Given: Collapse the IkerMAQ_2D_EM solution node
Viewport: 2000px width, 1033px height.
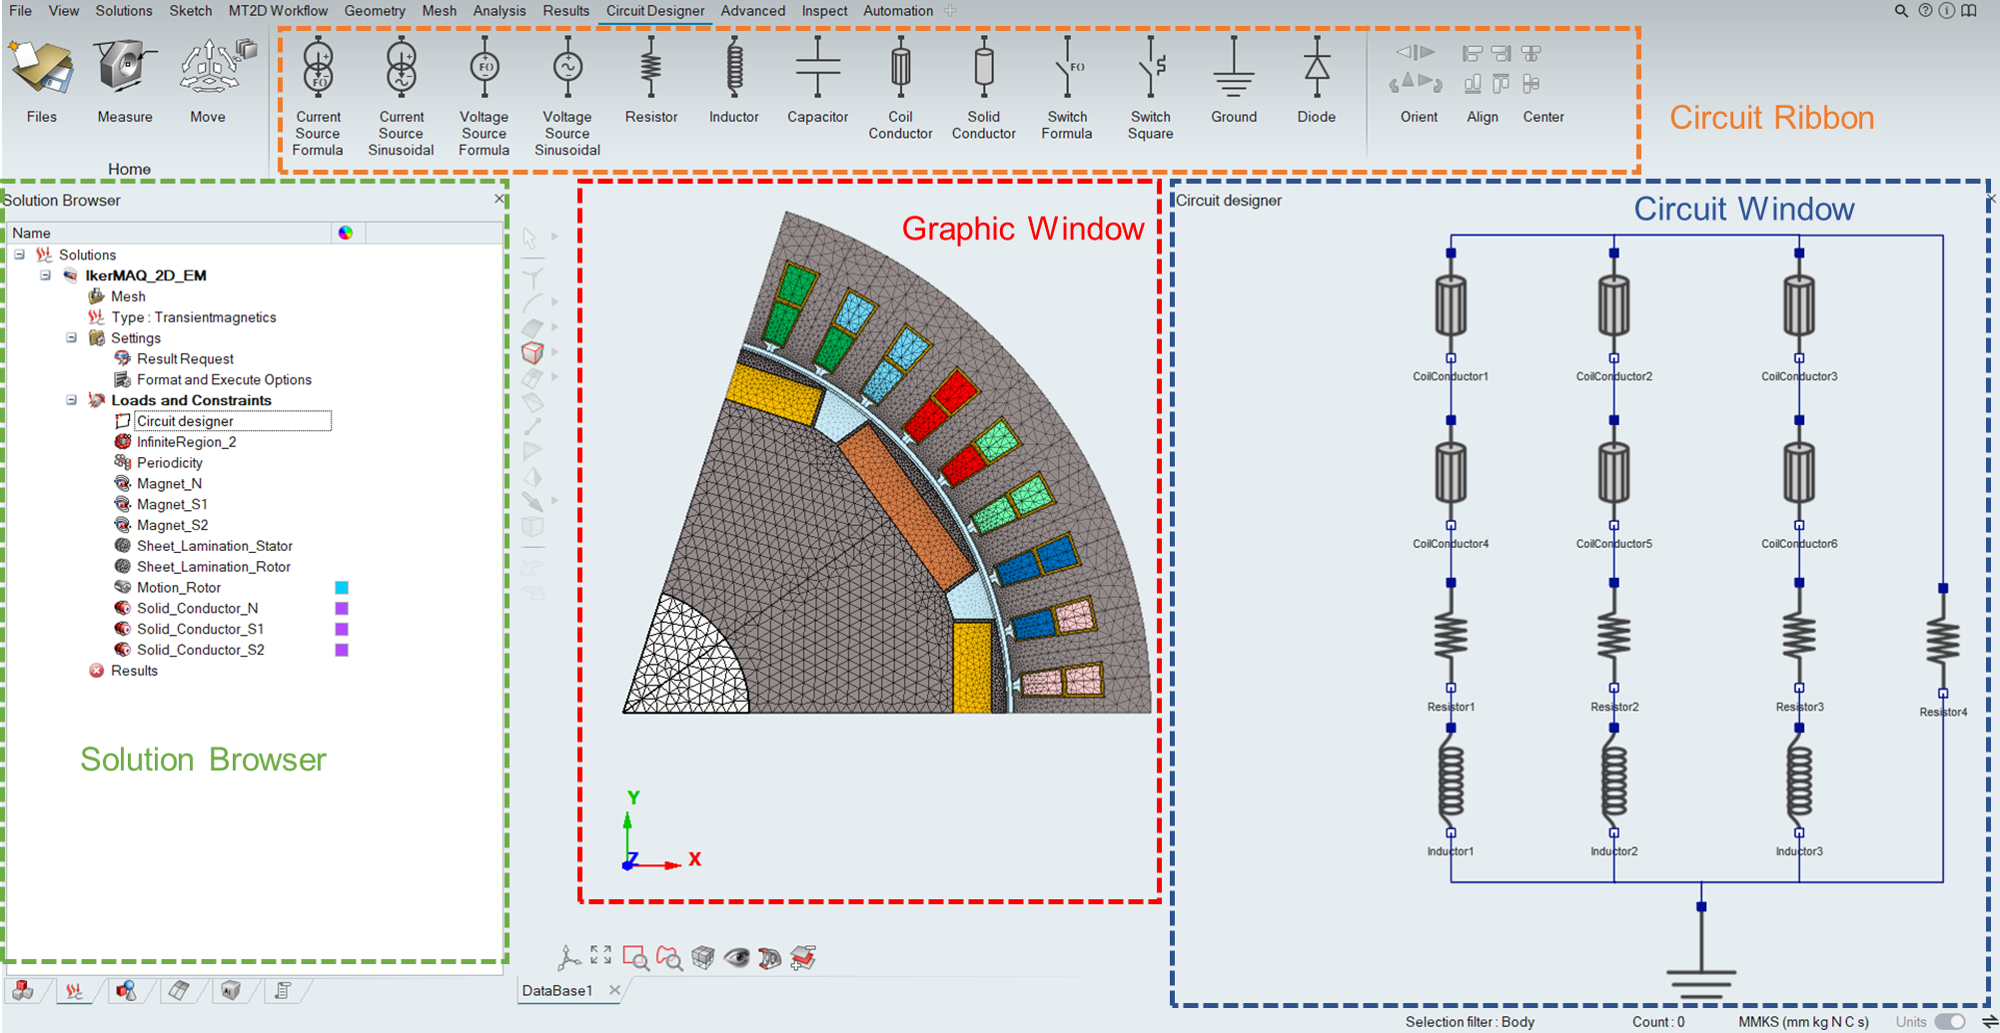Looking at the screenshot, I should 46,275.
